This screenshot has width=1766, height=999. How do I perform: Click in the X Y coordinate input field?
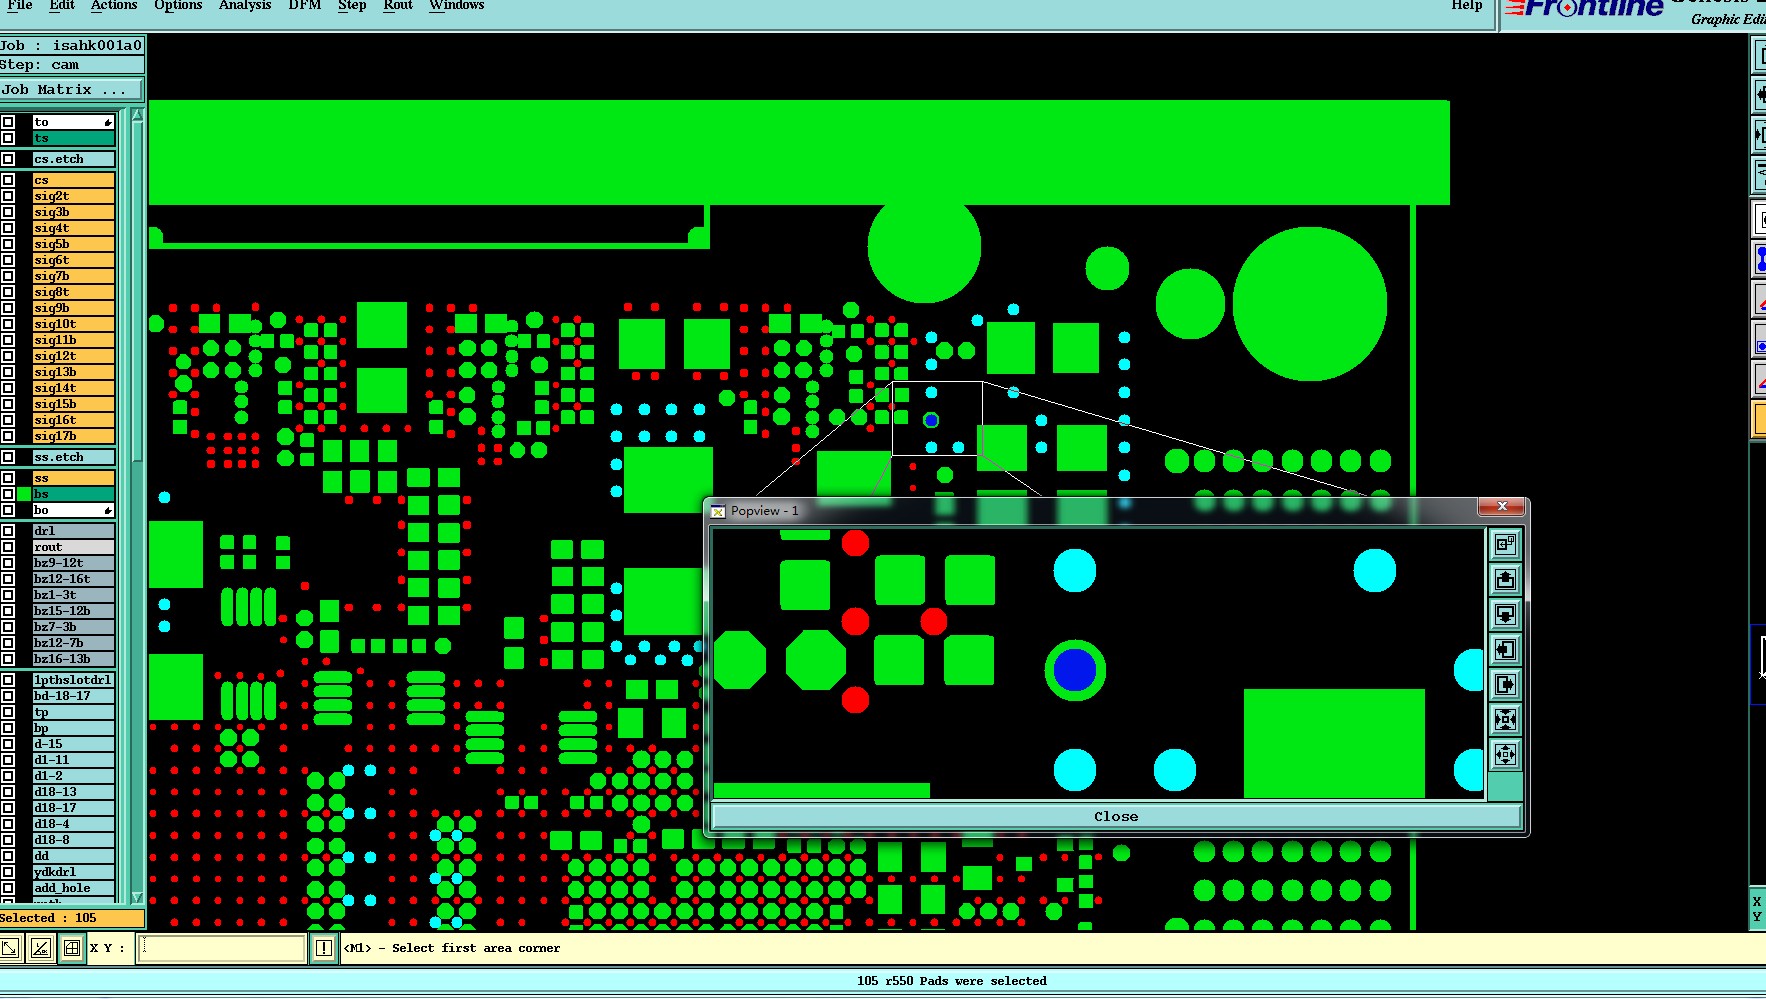[221, 948]
